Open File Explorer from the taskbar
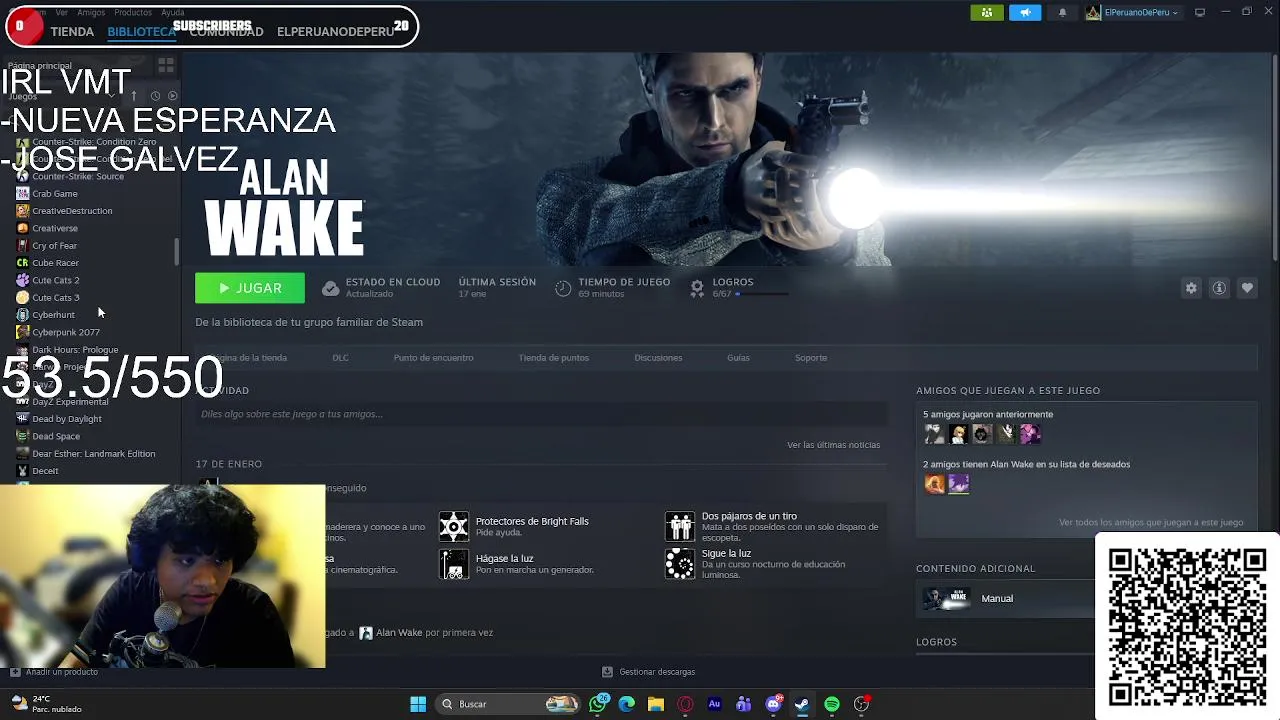 (x=656, y=704)
